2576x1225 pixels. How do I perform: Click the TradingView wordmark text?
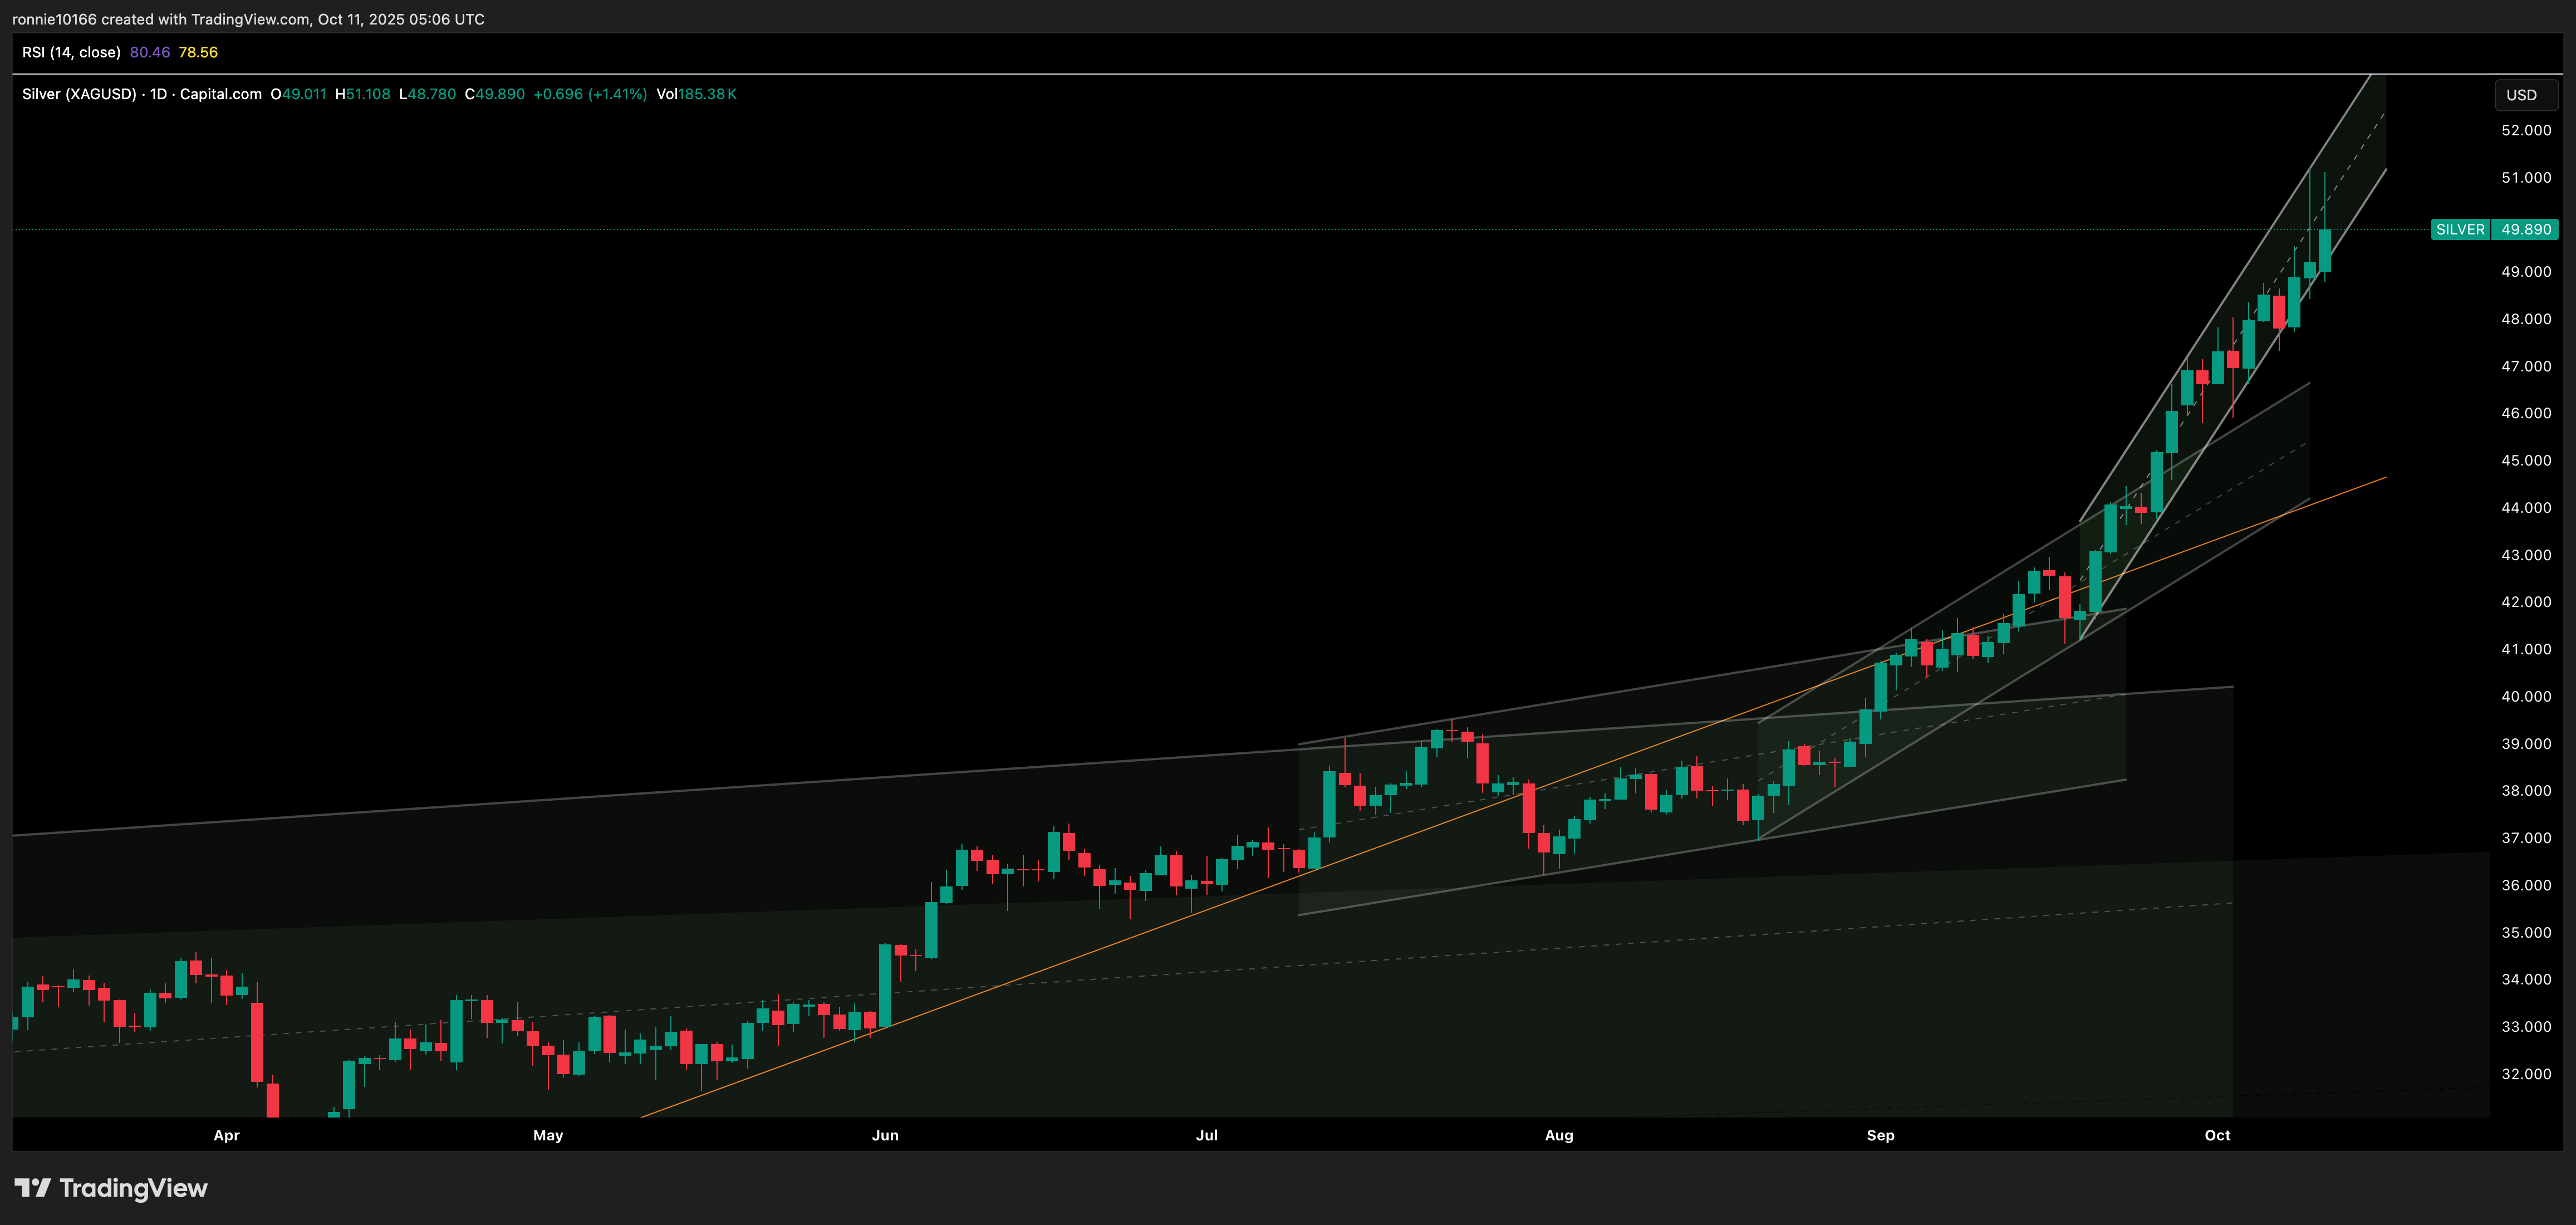click(x=133, y=1188)
